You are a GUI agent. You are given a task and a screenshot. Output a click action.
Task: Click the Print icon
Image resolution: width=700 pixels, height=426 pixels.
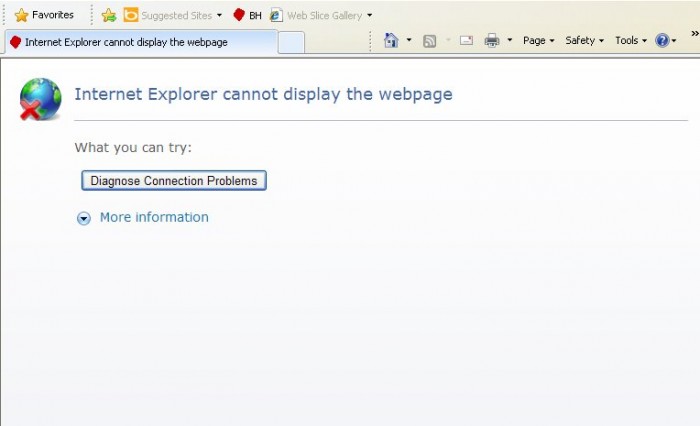point(492,41)
